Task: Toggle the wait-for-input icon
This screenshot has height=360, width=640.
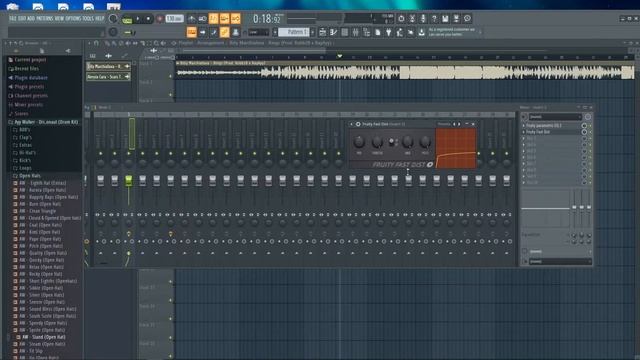Action: [202, 18]
